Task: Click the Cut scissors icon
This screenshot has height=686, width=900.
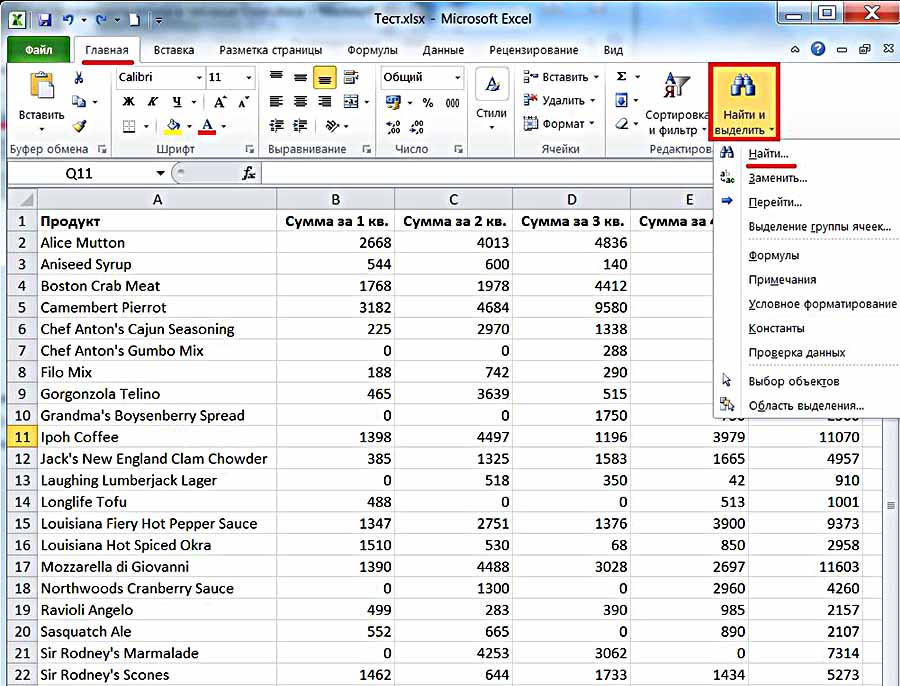Action: pos(79,77)
